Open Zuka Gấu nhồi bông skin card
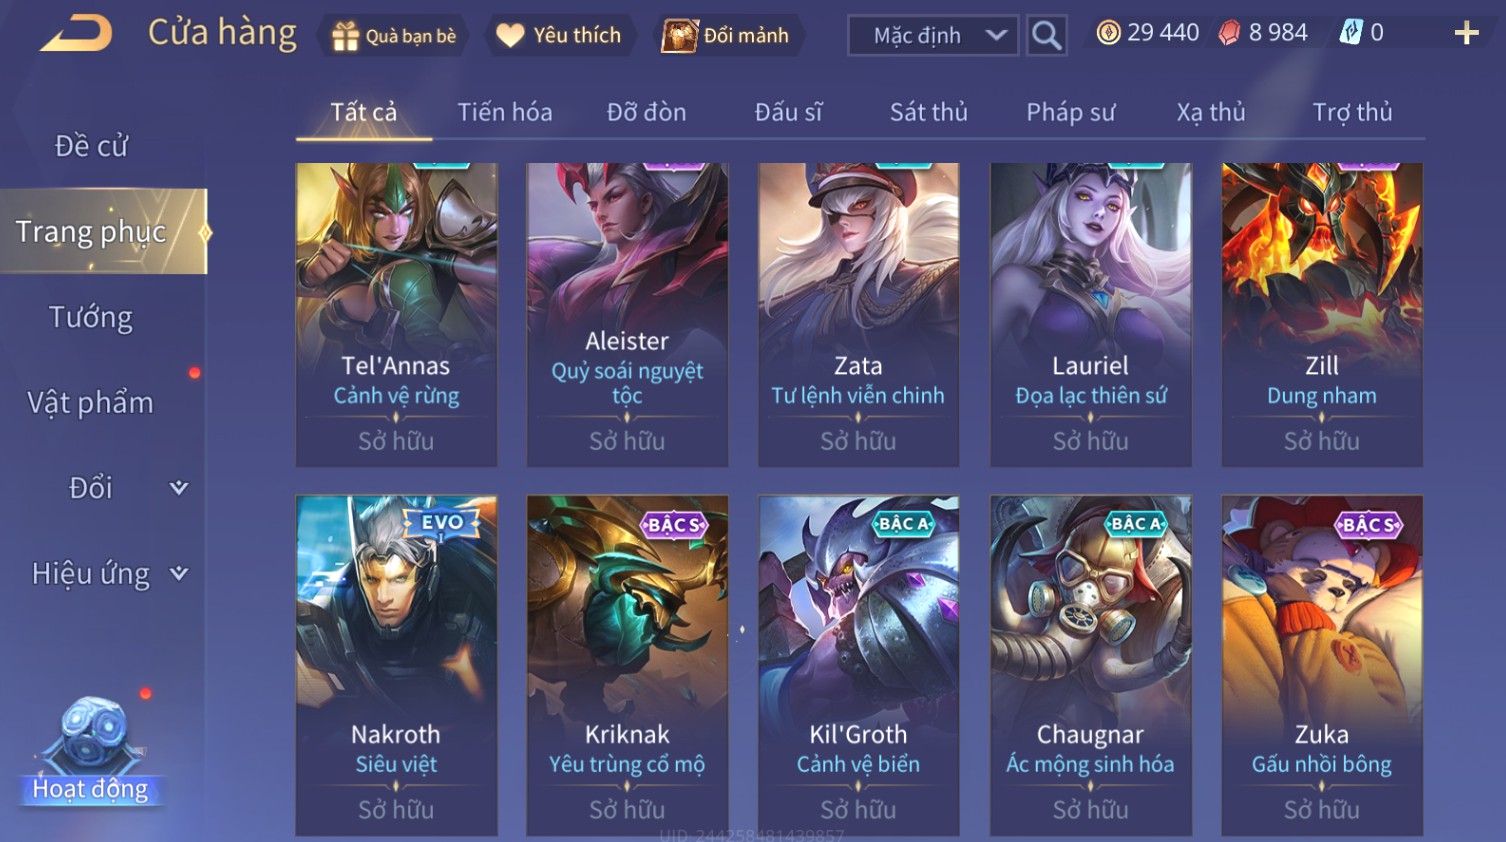Viewport: 1506px width, 842px height. [x=1322, y=665]
